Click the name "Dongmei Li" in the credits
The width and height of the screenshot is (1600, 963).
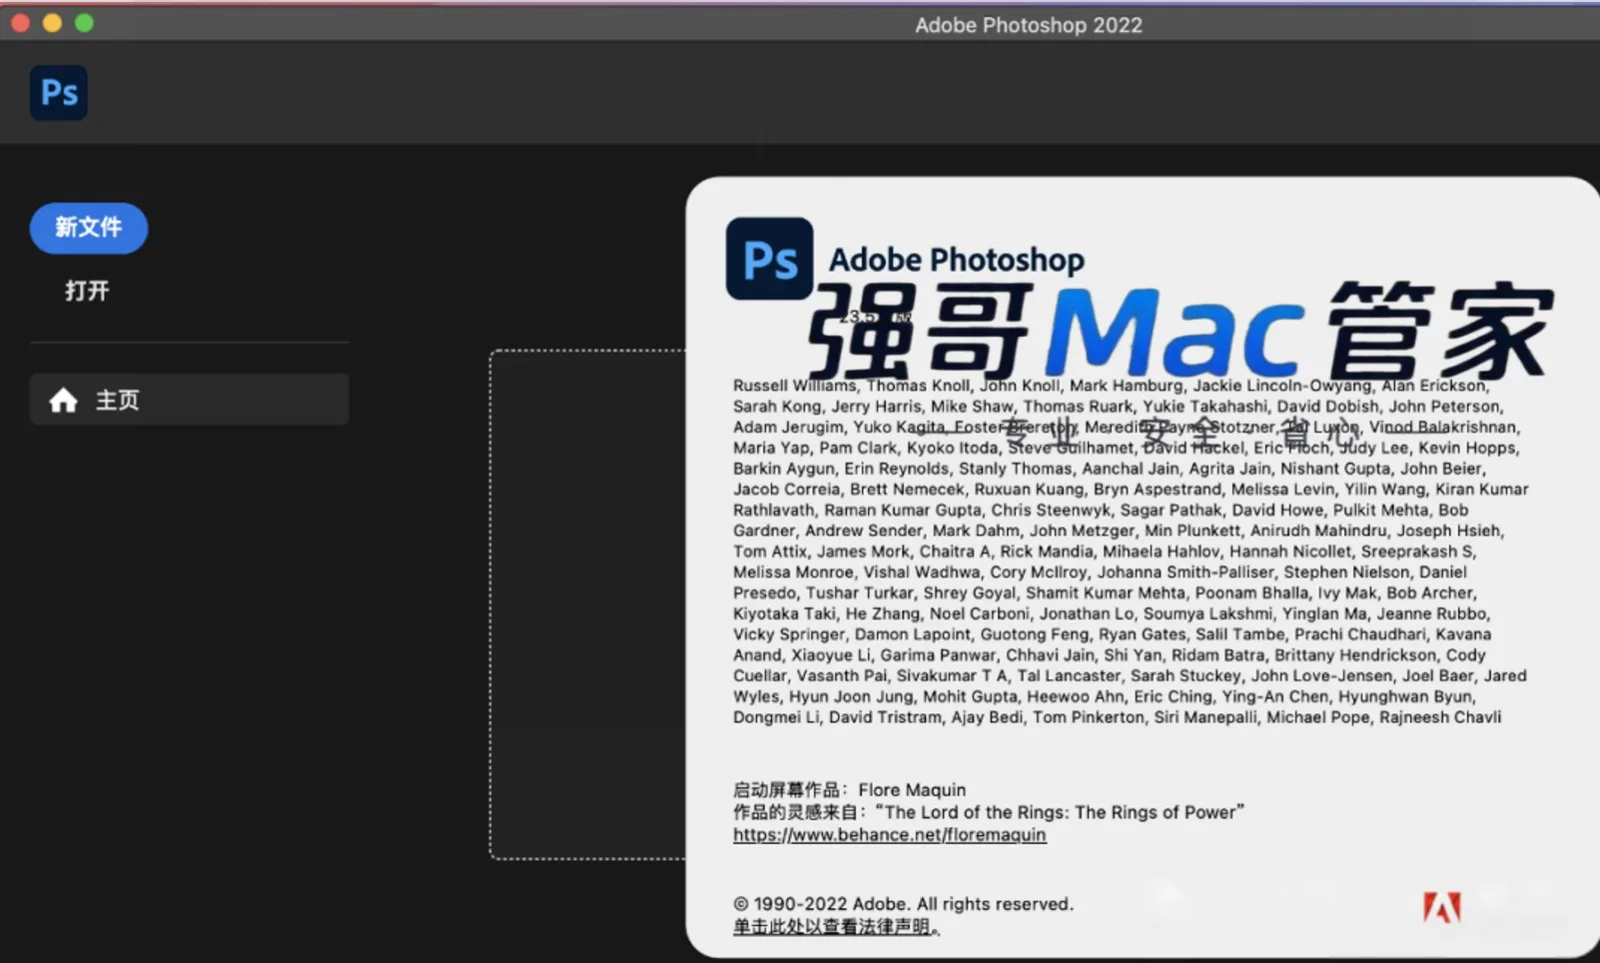tap(776, 717)
